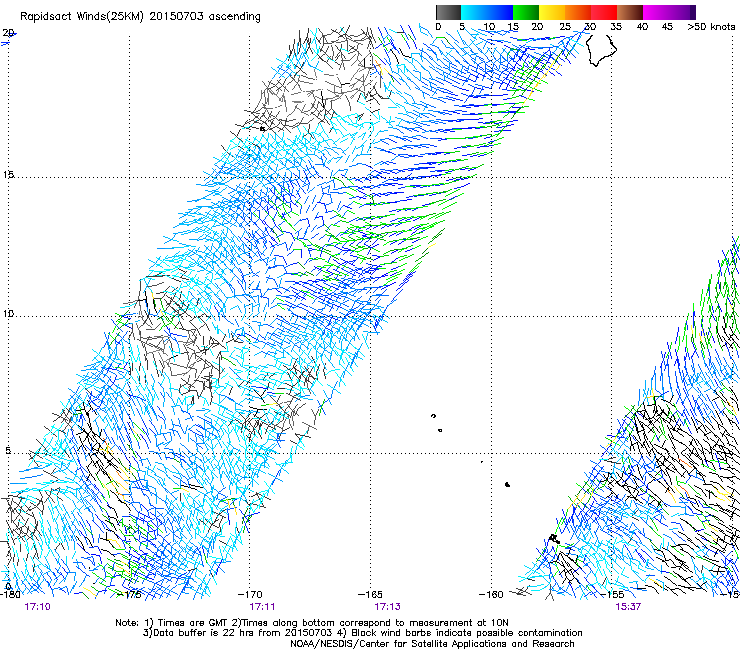Click the NOAA/NESDIS credit line

[432, 644]
